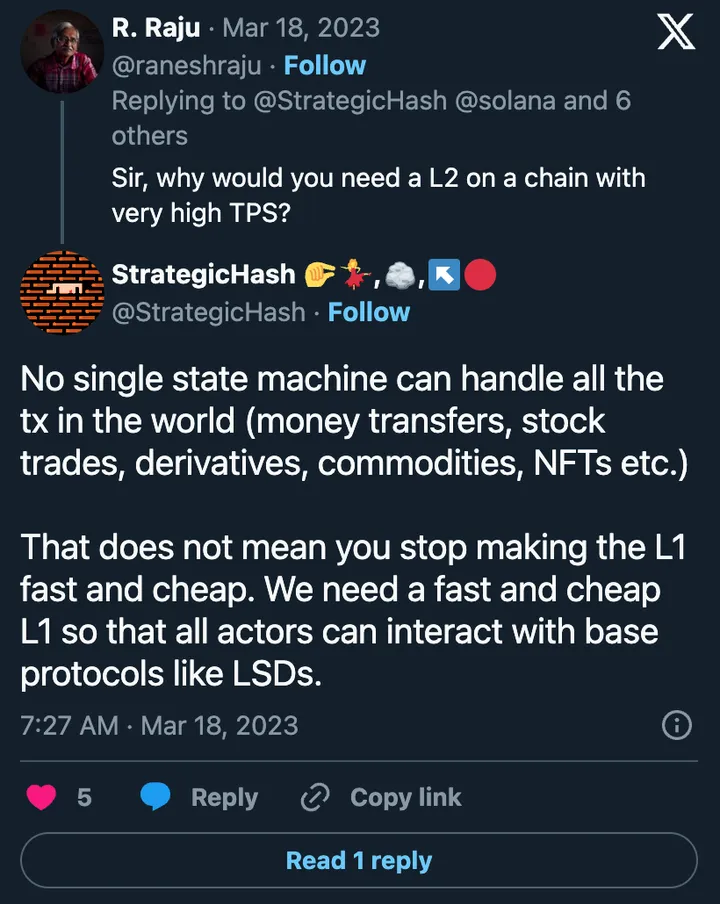Open StrategicHash's brick avatar
720x904 pixels.
(62, 291)
